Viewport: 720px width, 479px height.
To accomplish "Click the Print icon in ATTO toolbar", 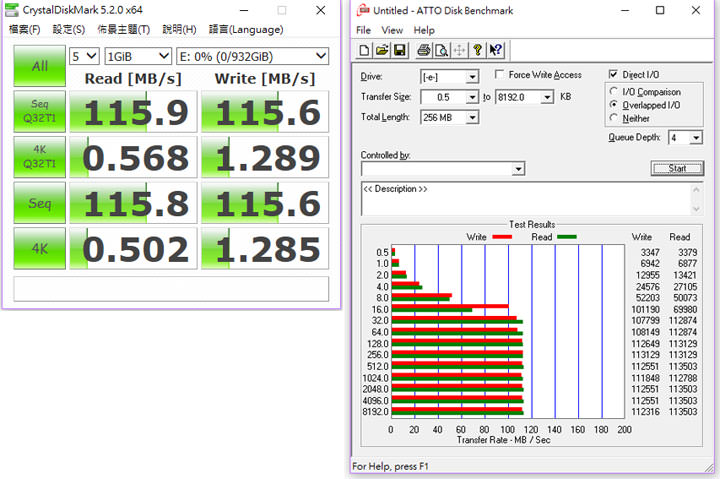I will tap(423, 50).
